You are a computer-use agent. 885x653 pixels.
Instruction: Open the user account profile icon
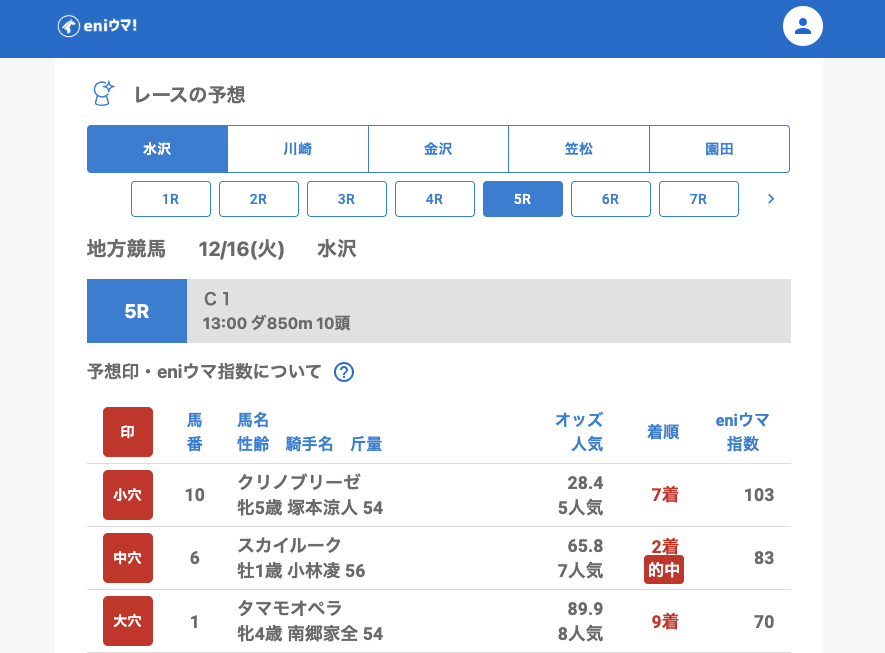(802, 26)
